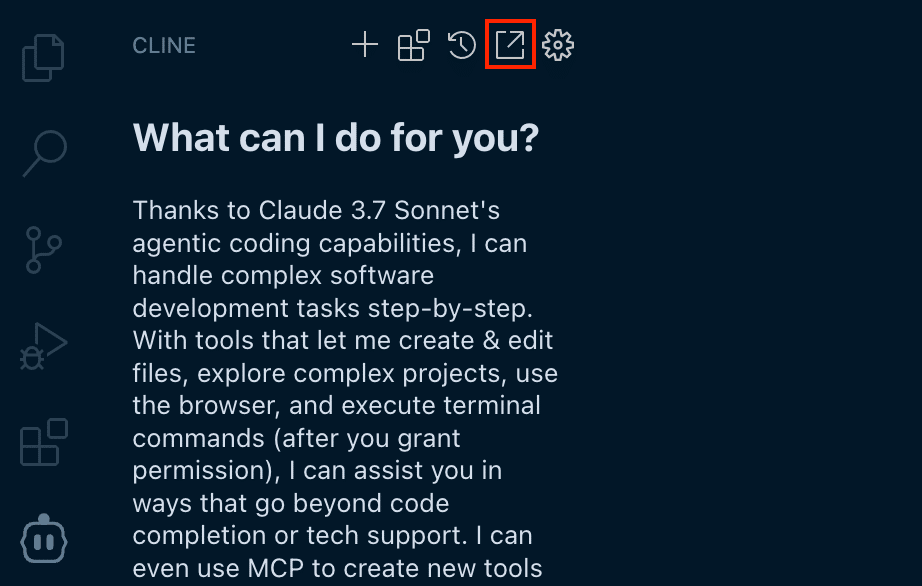Image resolution: width=922 pixels, height=586 pixels.
Task: Click the CLINE panel title
Action: tap(164, 46)
